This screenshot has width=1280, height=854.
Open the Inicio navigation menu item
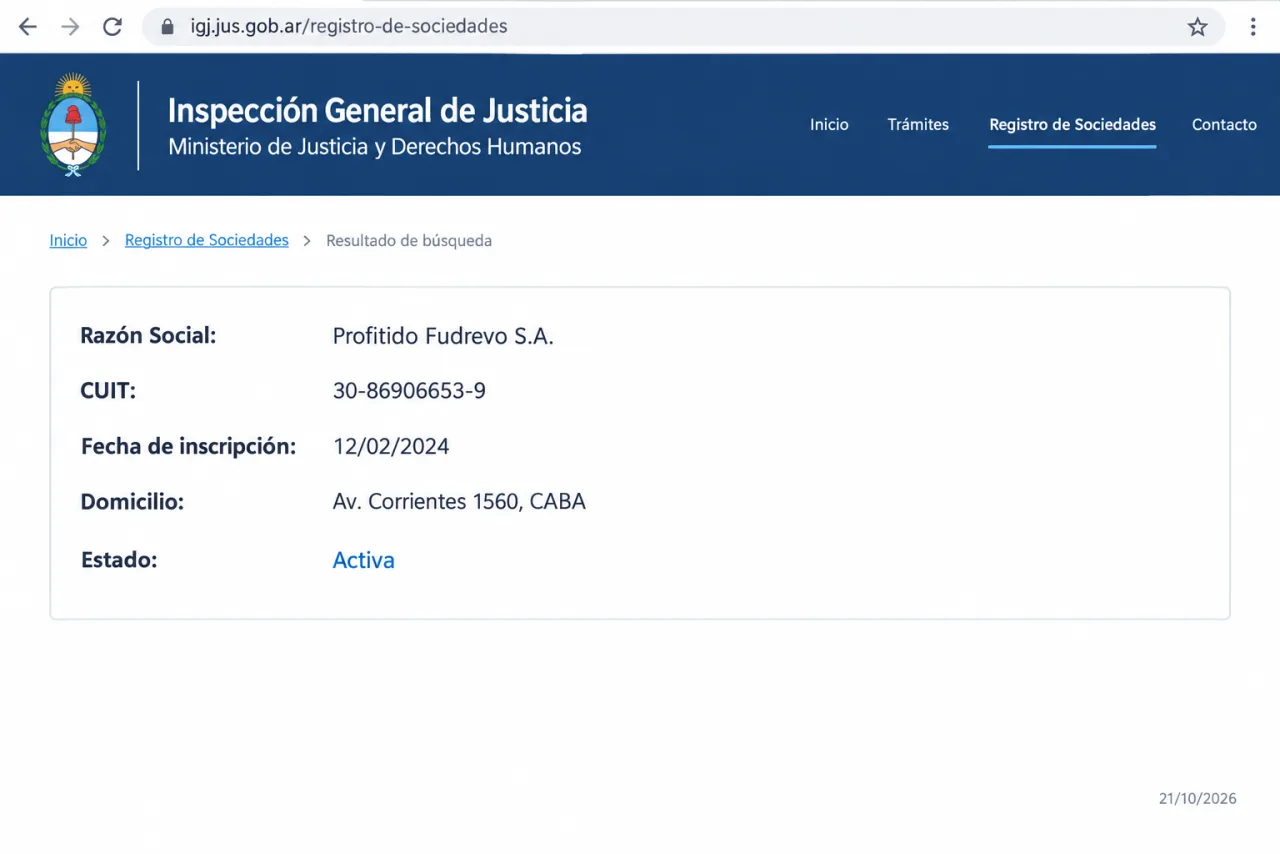pos(829,125)
